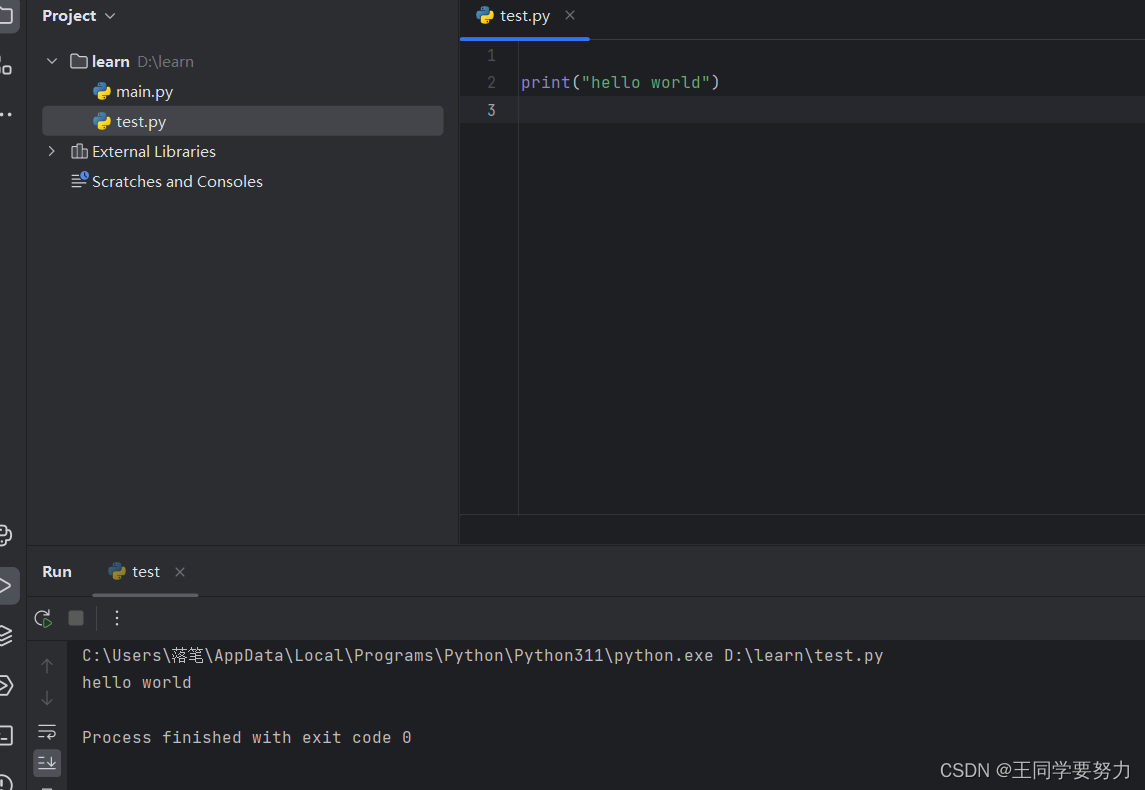Open Python Packages tool window

[x=5, y=635]
